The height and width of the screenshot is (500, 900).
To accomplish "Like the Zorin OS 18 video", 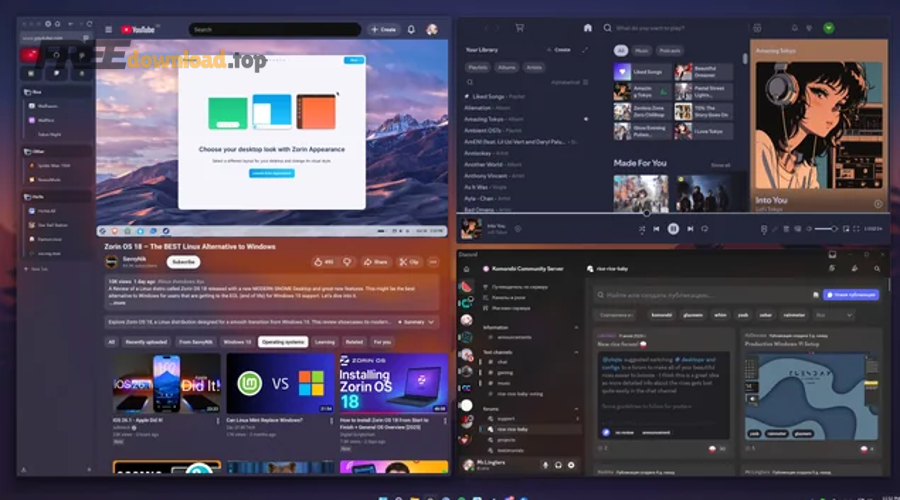I will click(323, 262).
